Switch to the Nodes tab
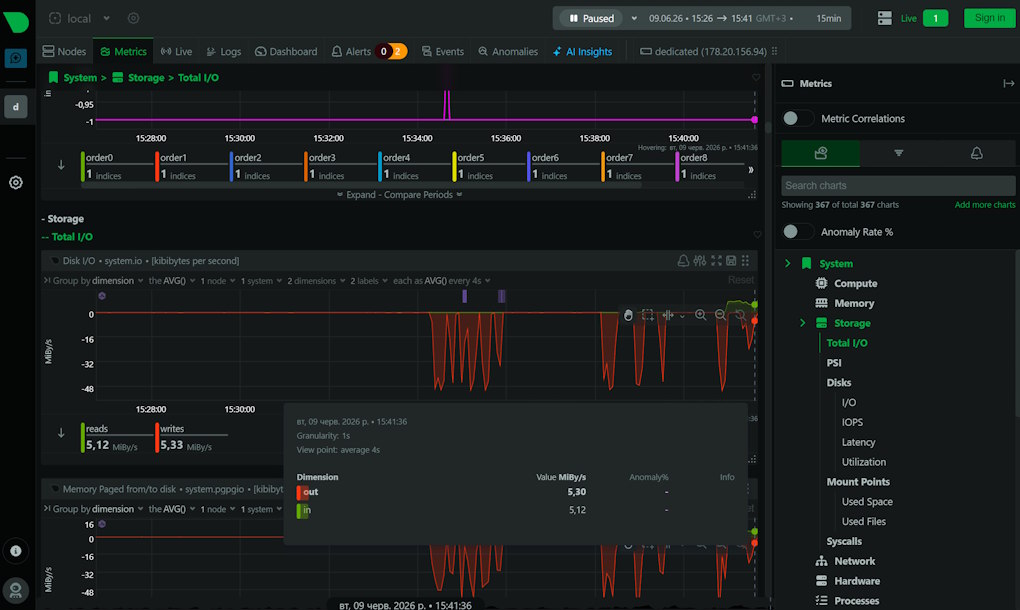The height and width of the screenshot is (610, 1020). click(x=64, y=51)
